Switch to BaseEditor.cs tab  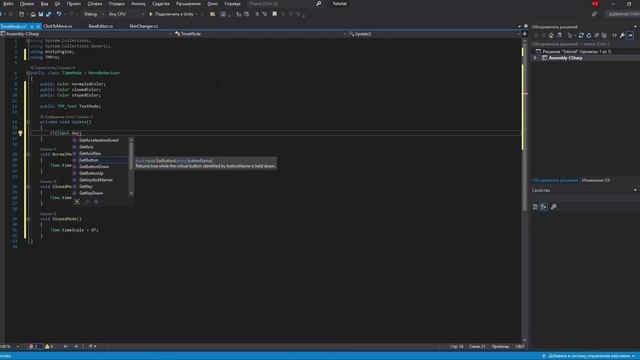point(100,26)
